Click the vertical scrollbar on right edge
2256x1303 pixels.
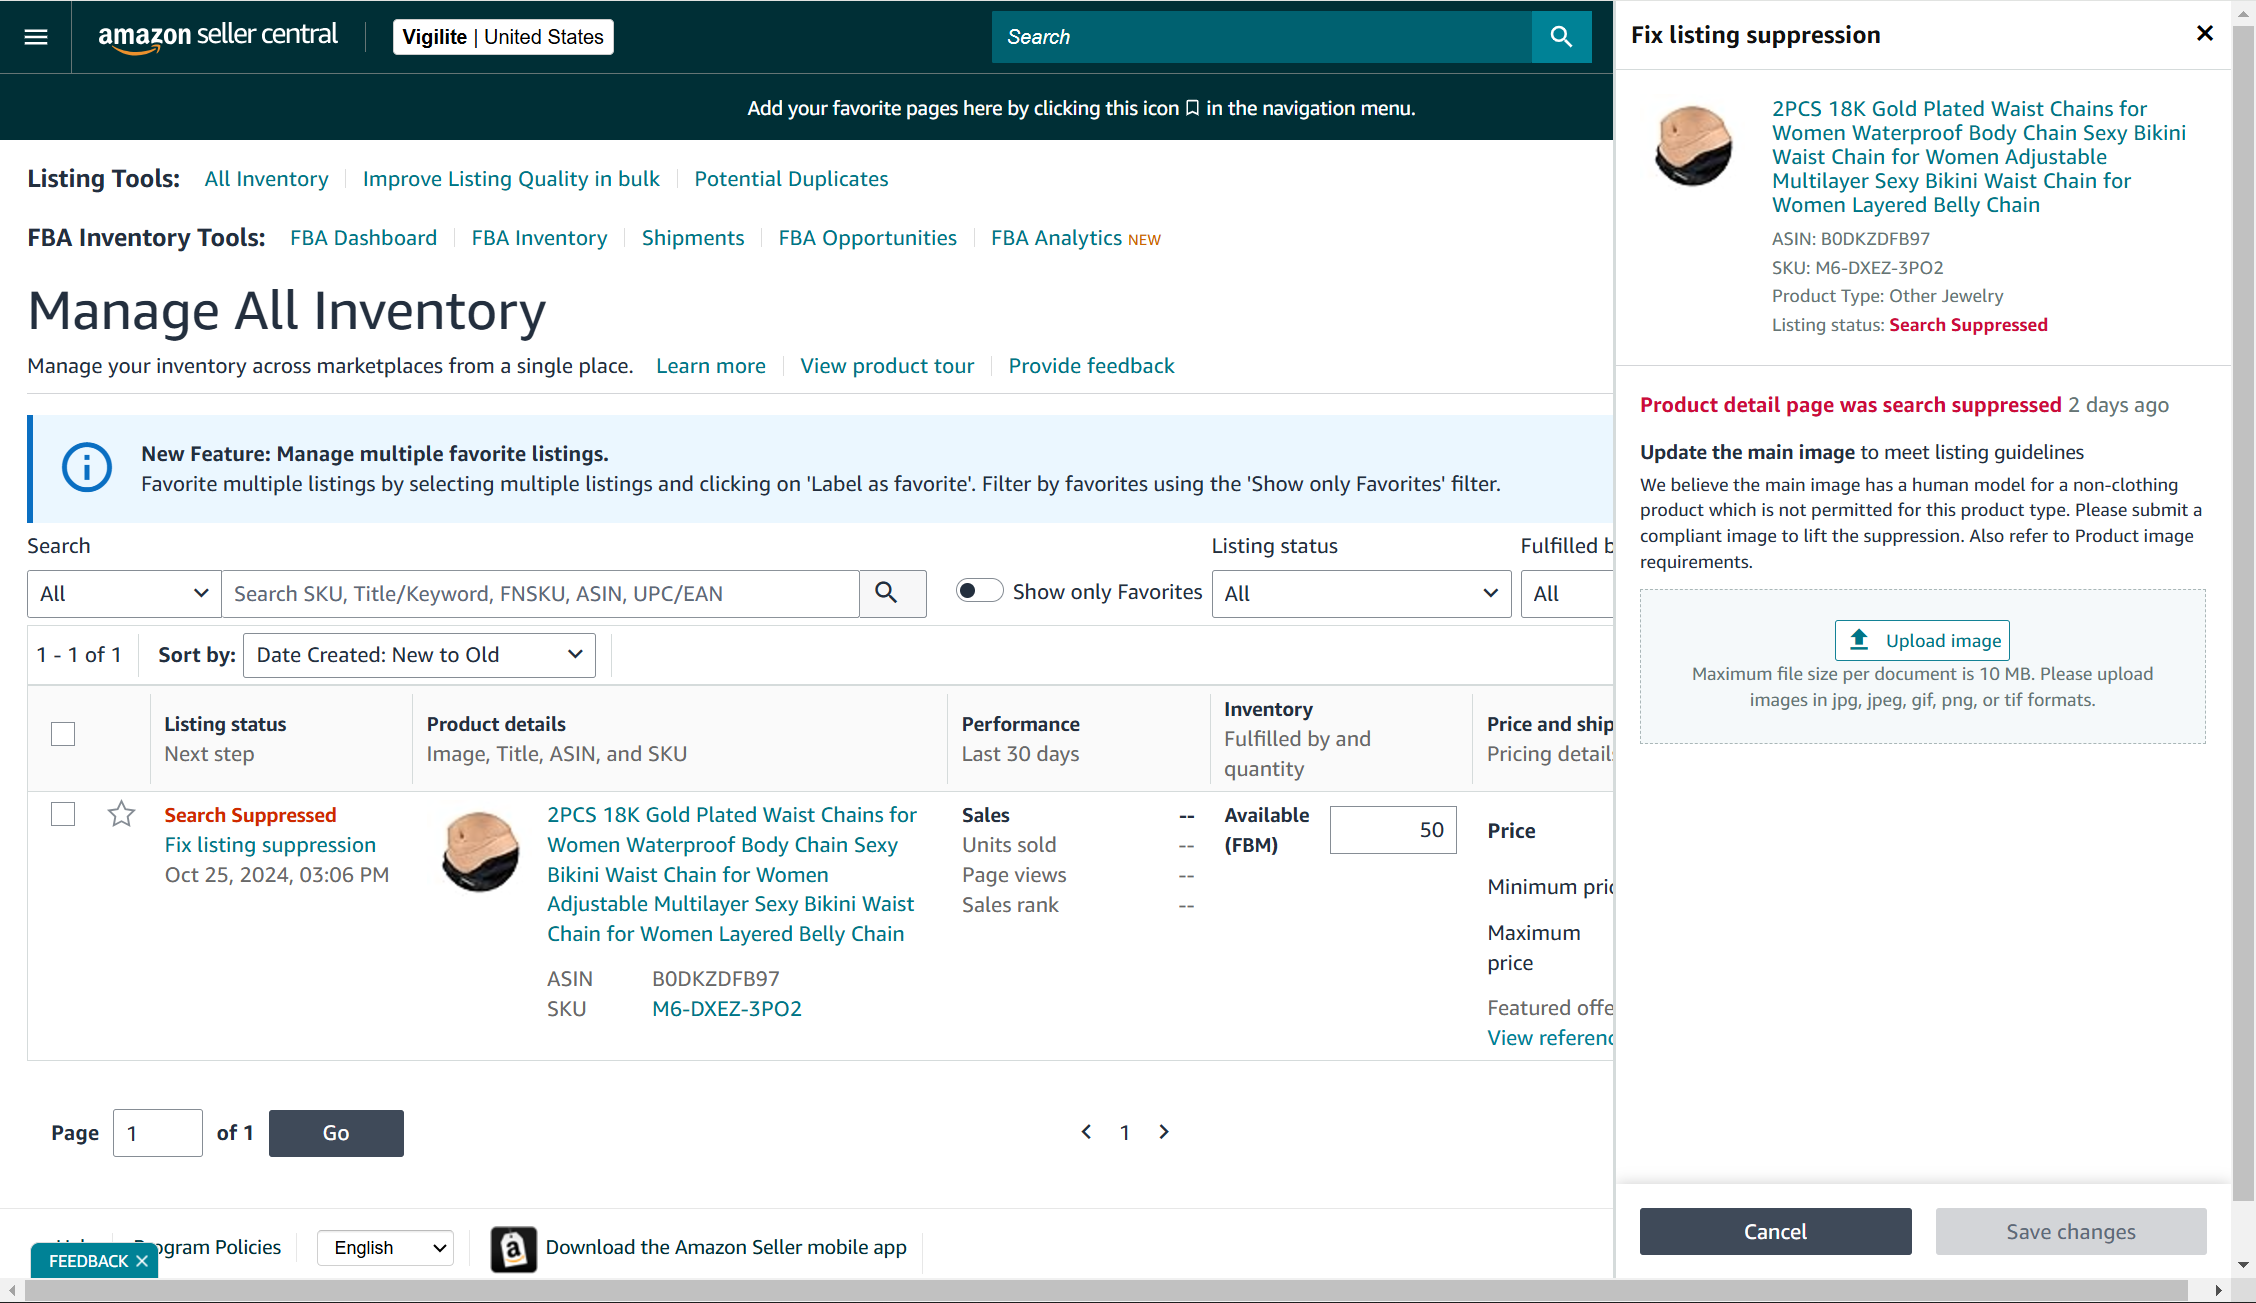(x=2243, y=614)
